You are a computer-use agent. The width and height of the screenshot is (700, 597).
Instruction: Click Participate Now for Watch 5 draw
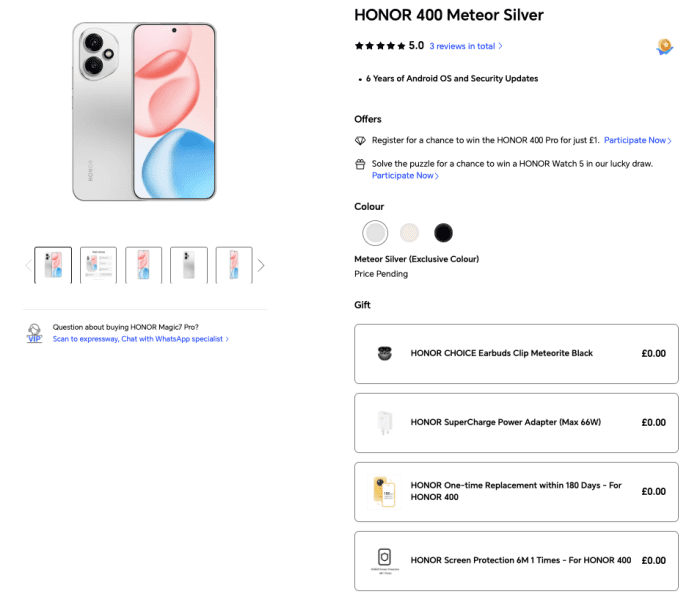pyautogui.click(x=405, y=176)
